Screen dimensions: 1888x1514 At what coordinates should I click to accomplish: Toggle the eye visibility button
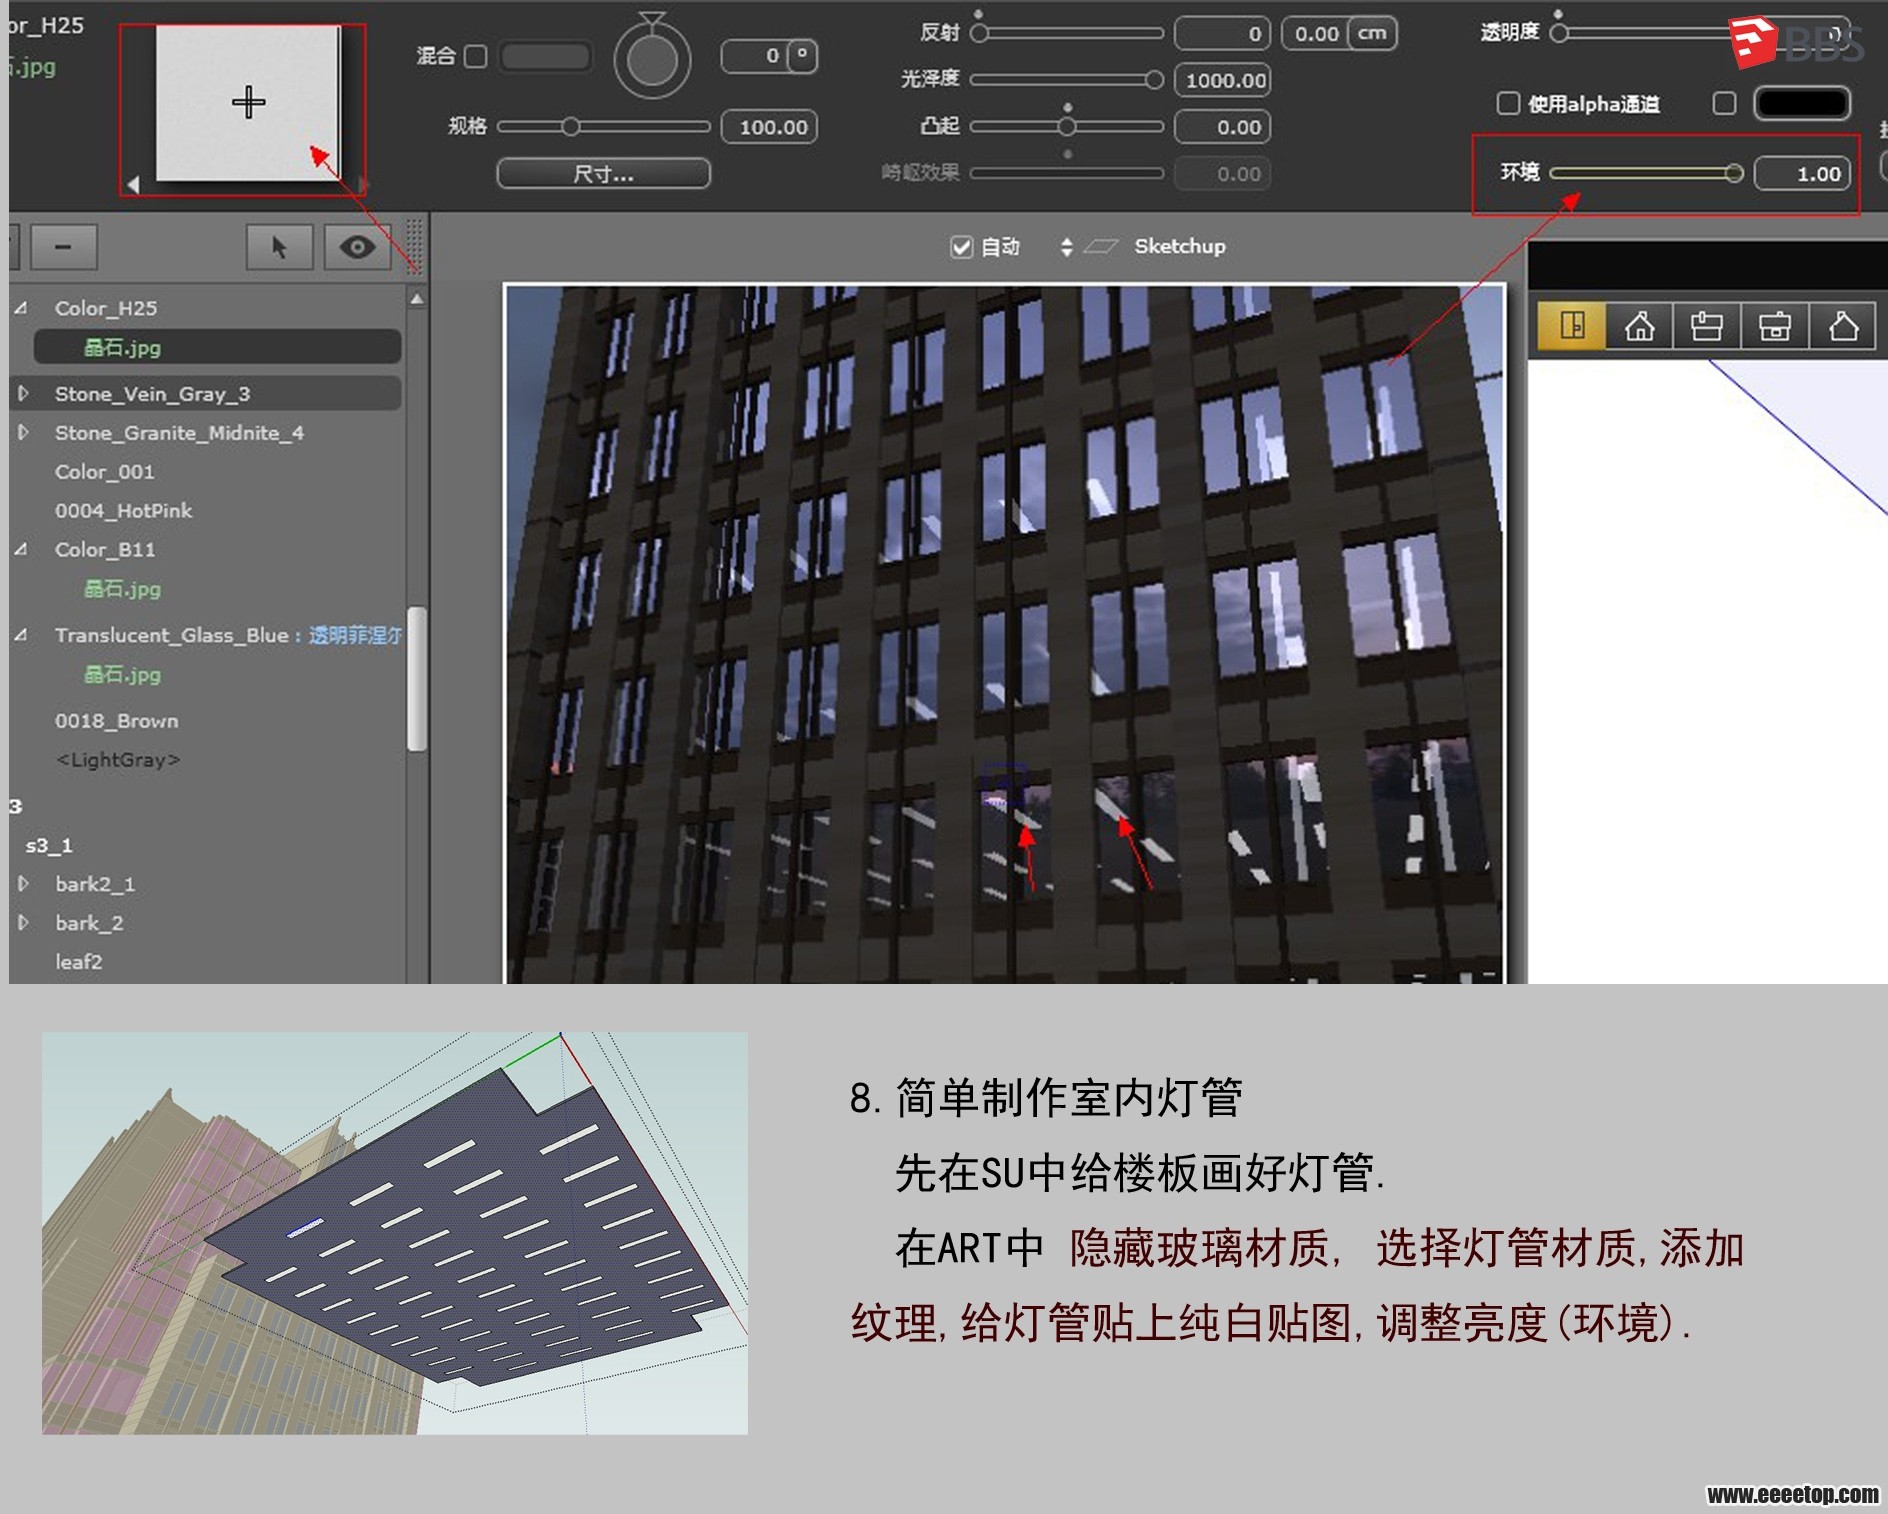[x=357, y=247]
